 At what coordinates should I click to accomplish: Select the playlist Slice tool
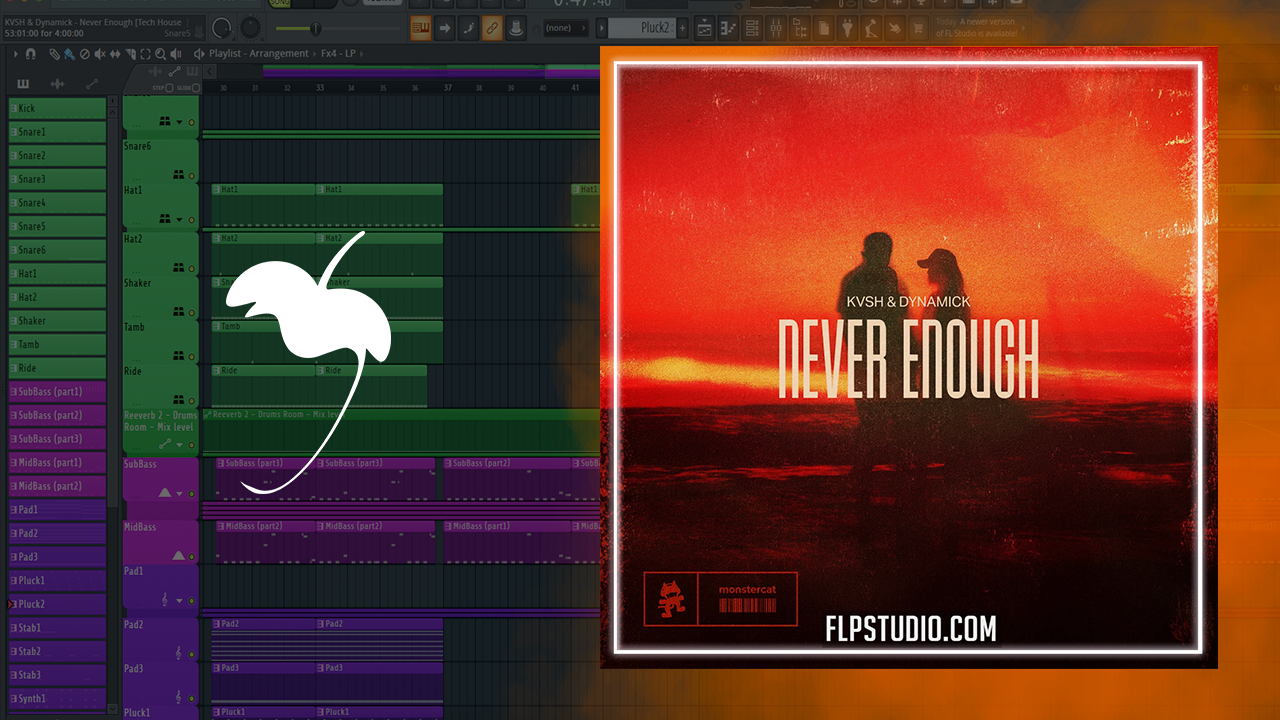[x=130, y=54]
